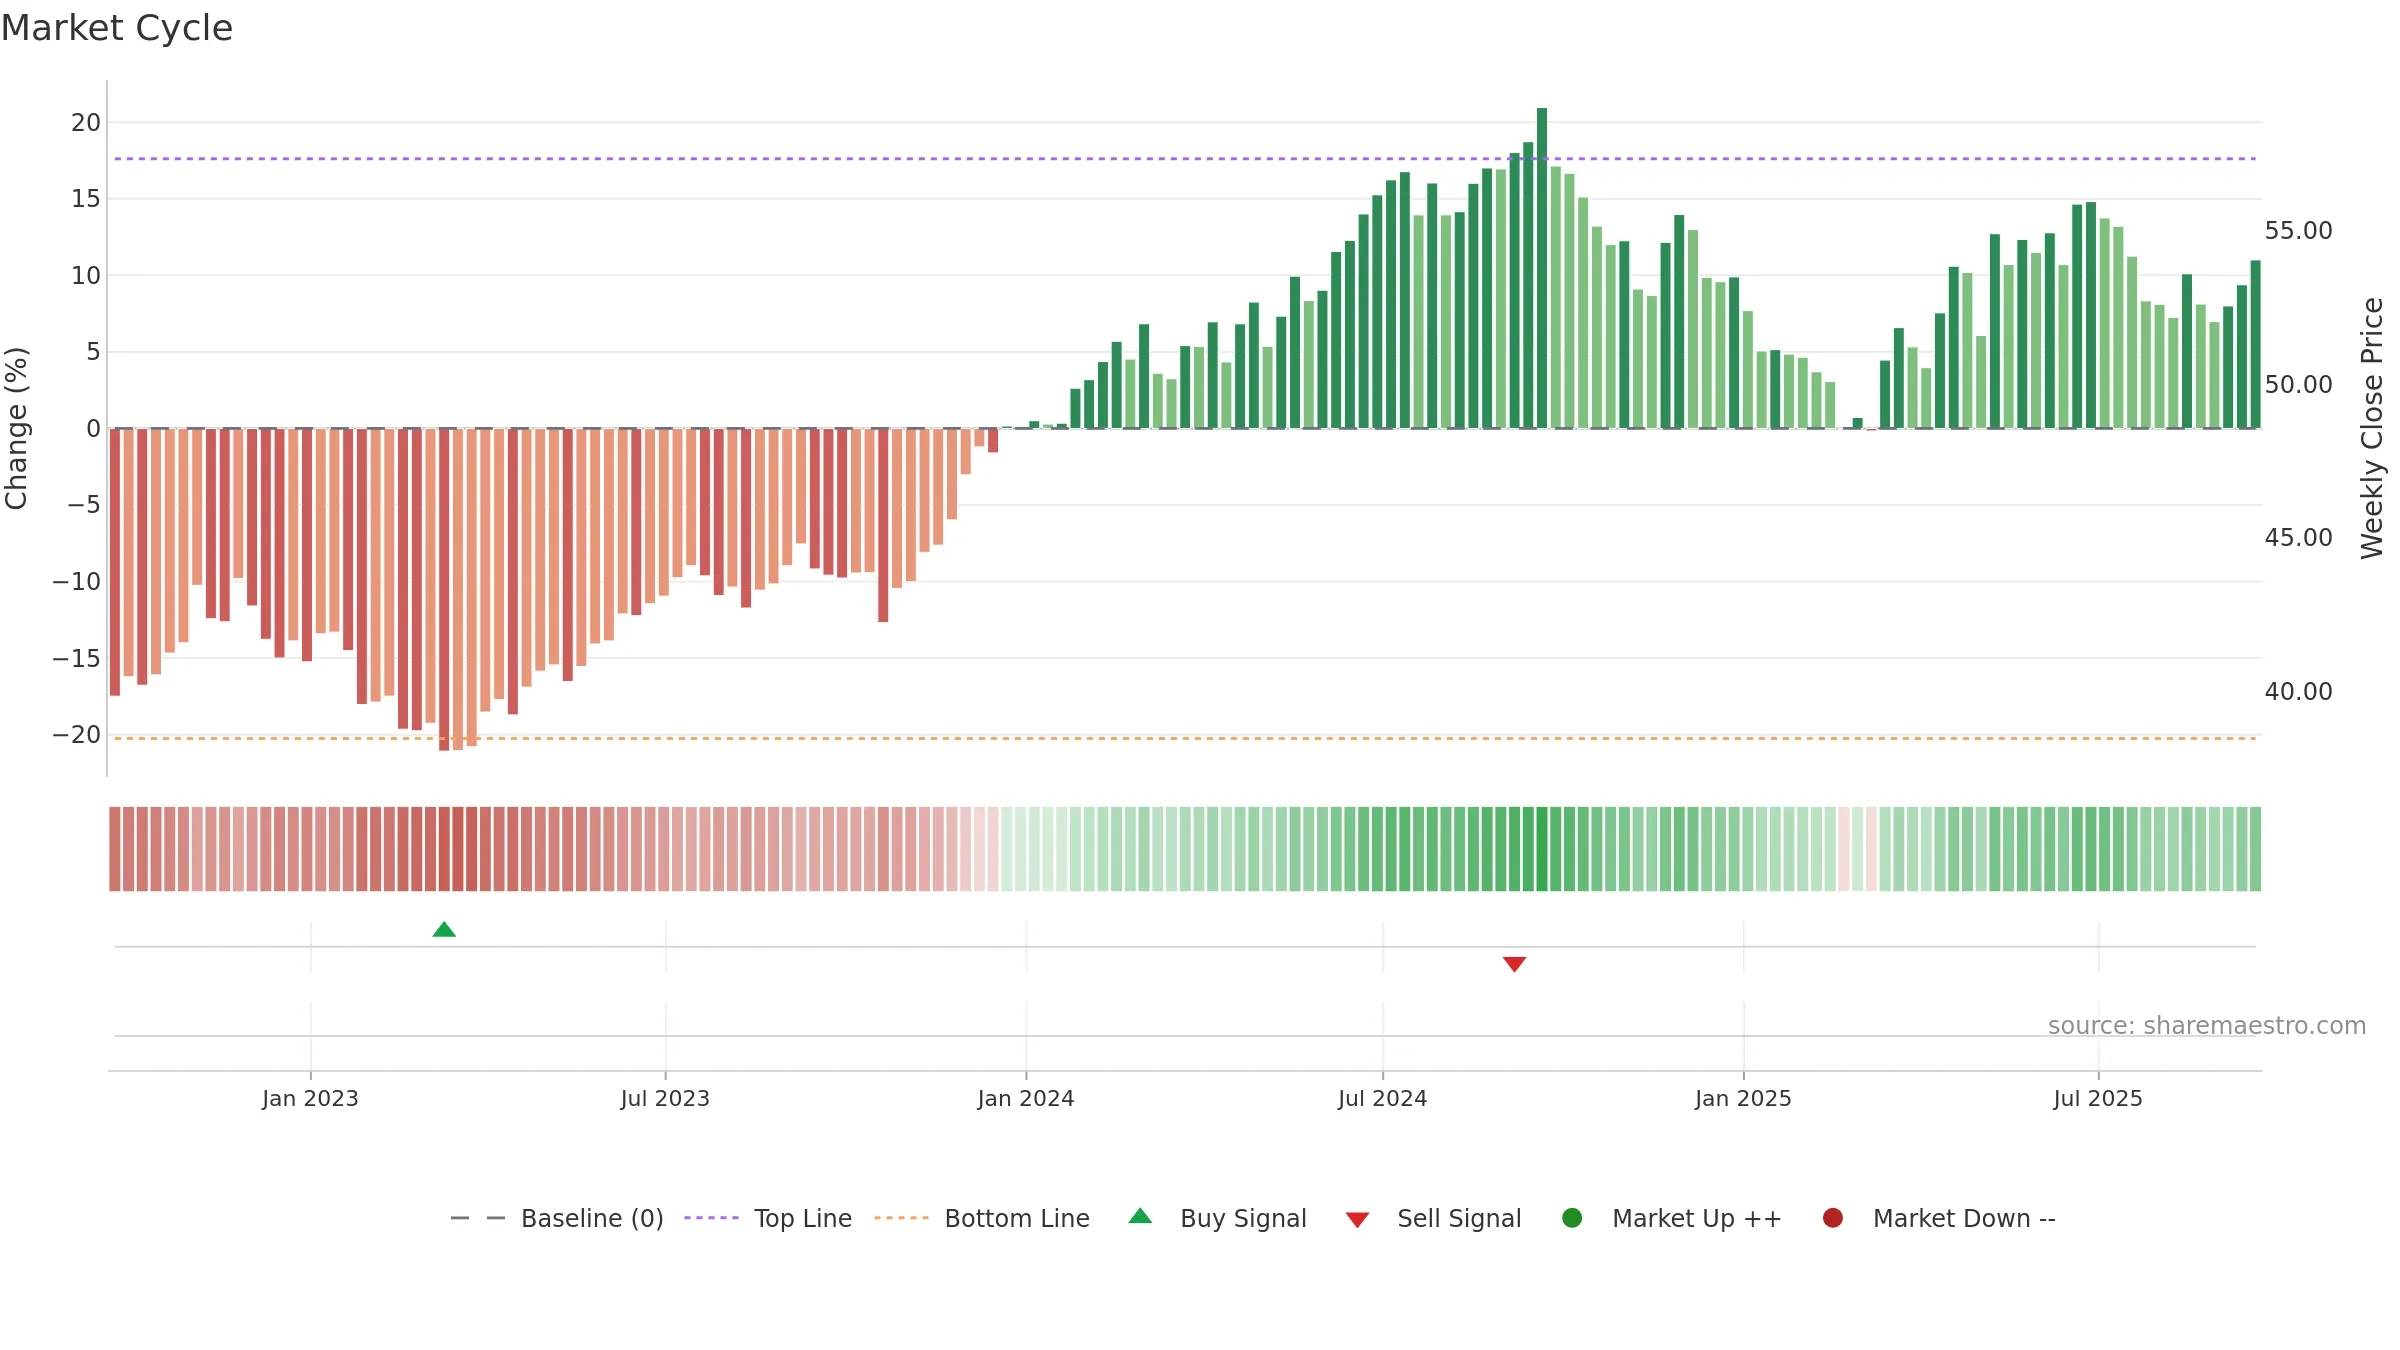Click the Jul 2024 x-axis label

1383,1099
